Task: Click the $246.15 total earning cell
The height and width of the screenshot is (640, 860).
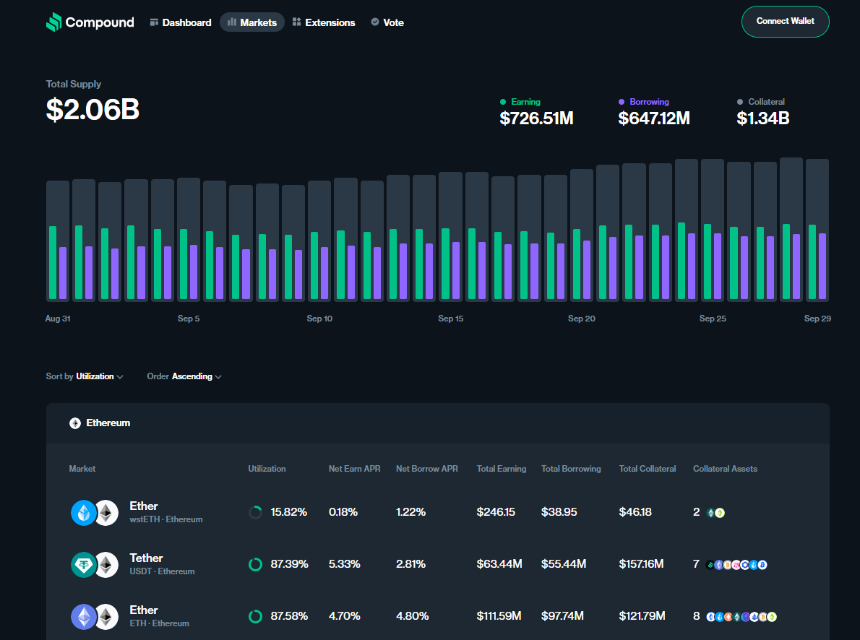Action: (x=496, y=512)
